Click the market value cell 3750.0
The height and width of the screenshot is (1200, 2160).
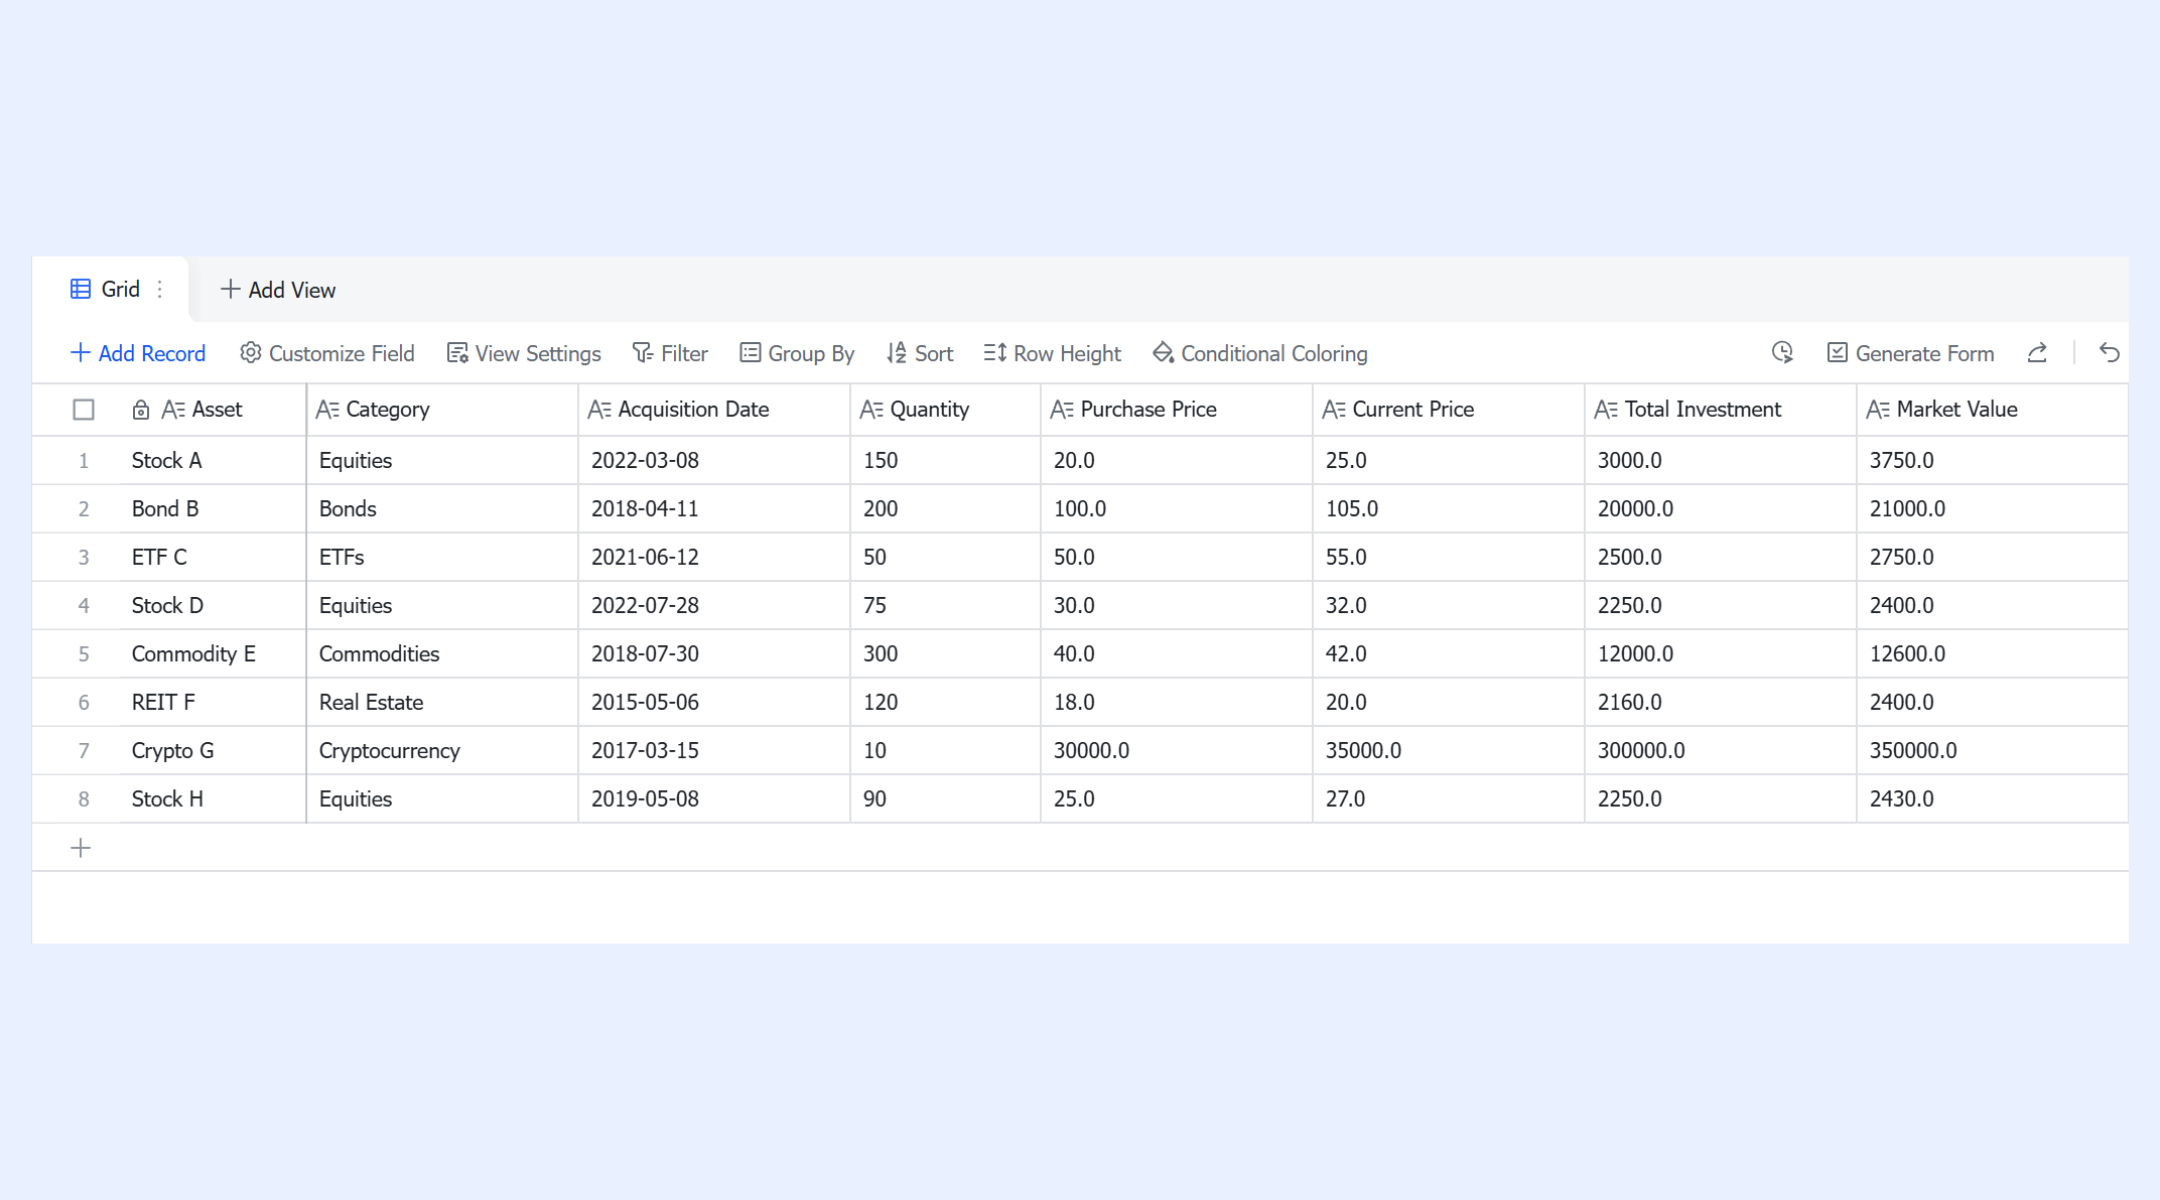coord(1992,461)
